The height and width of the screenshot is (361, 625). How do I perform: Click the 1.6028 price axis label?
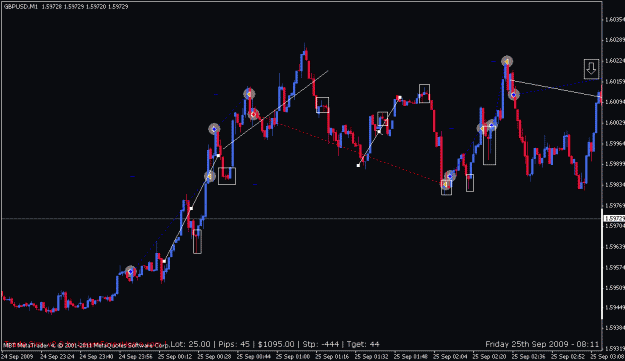[x=615, y=40]
